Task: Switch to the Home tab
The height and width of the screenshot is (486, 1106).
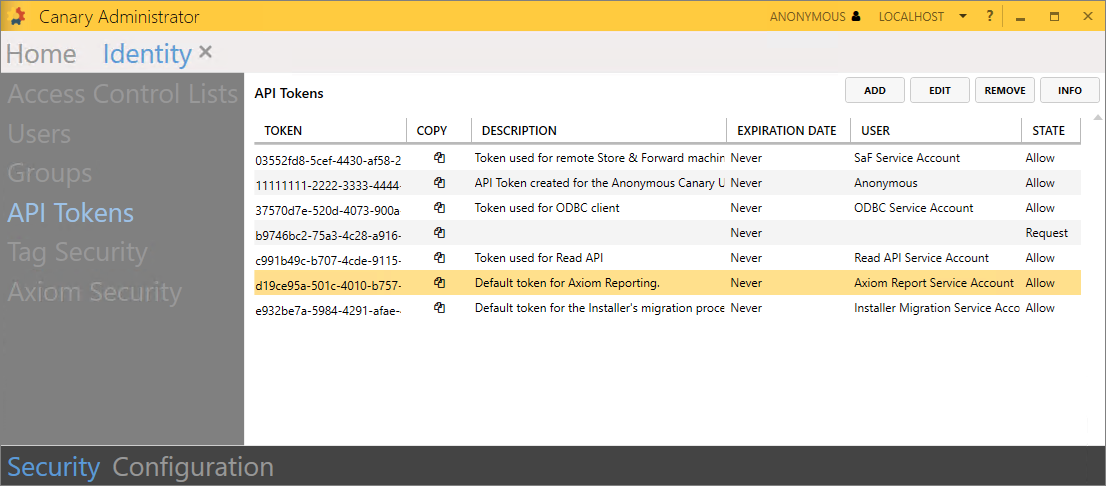Action: pos(41,54)
